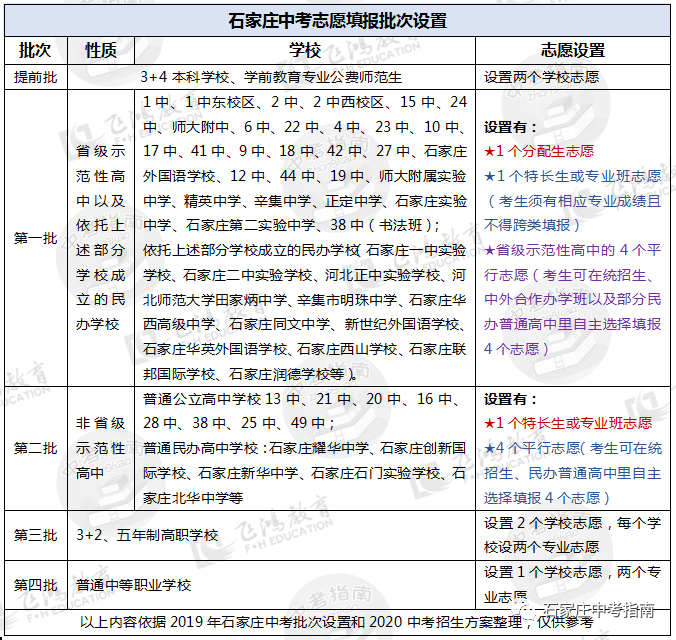Viewport: 676px width, 640px height.
Task: Click the red text ★1 个分配生志愿
Action: tap(539, 151)
